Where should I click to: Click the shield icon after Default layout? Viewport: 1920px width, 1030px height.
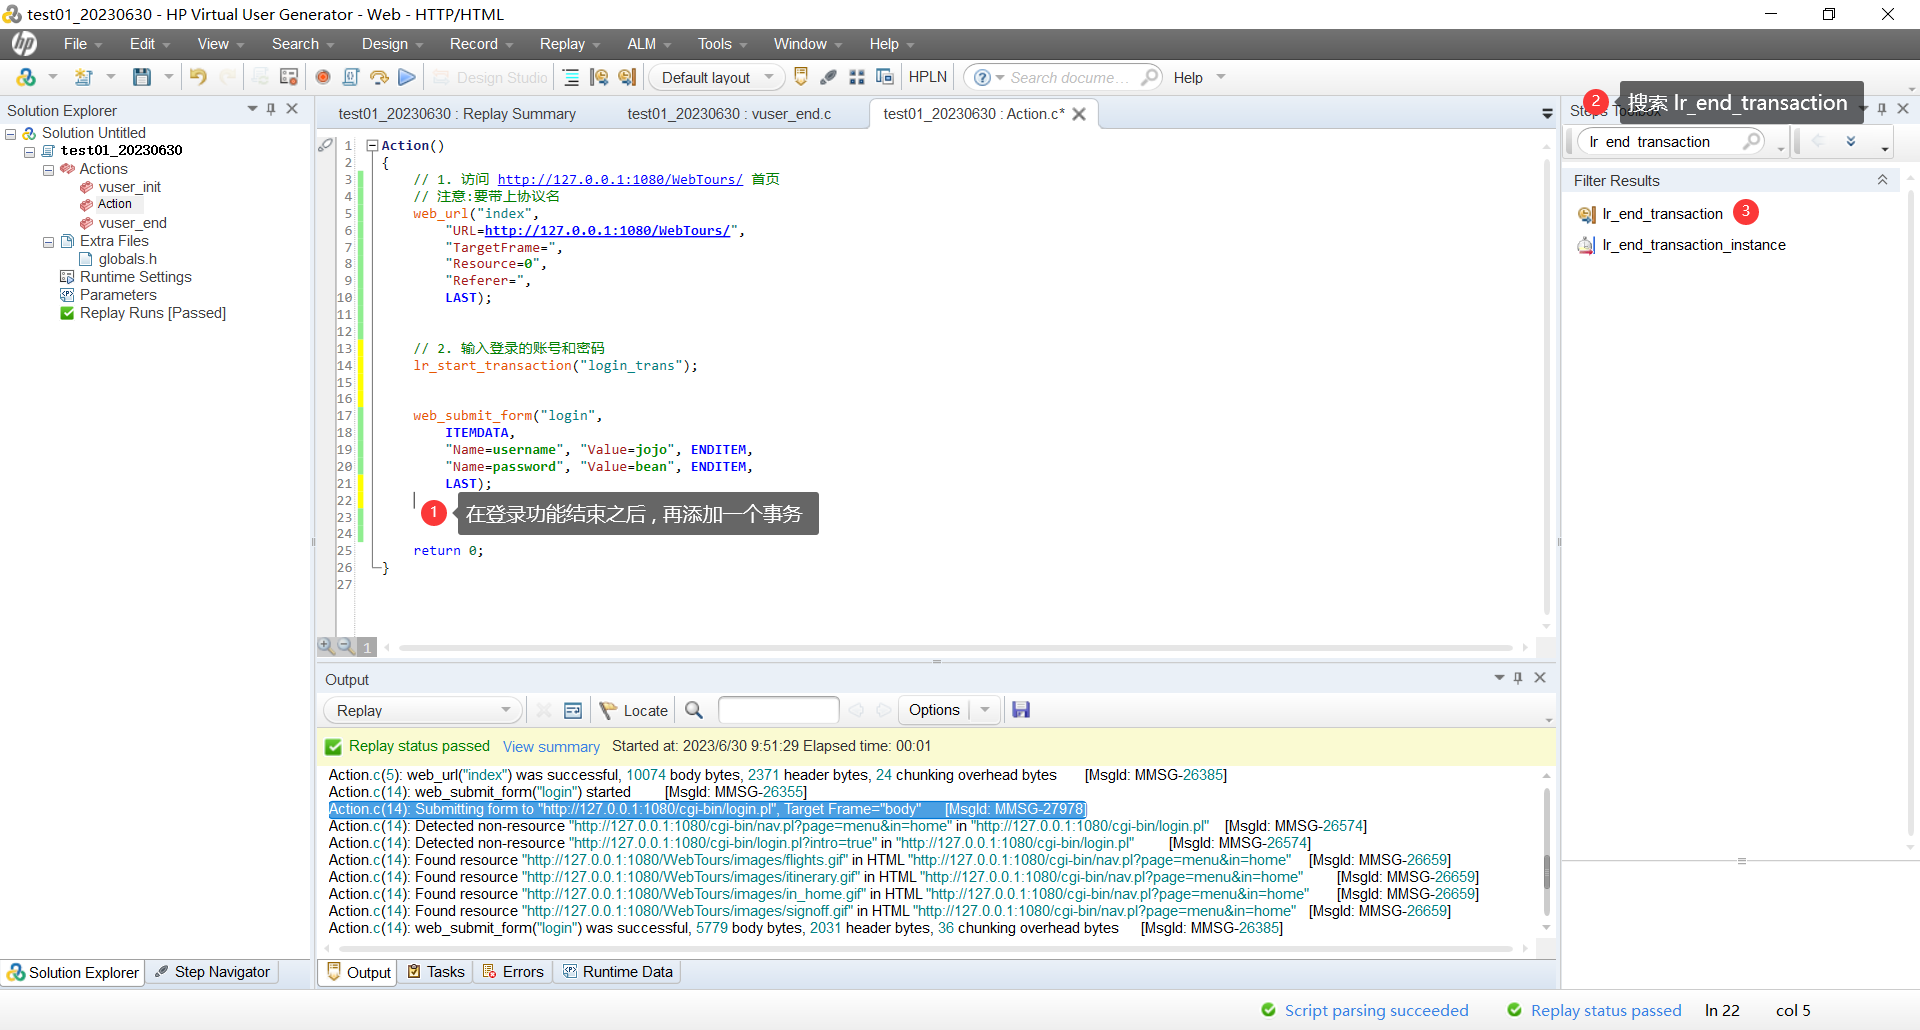pyautogui.click(x=800, y=77)
